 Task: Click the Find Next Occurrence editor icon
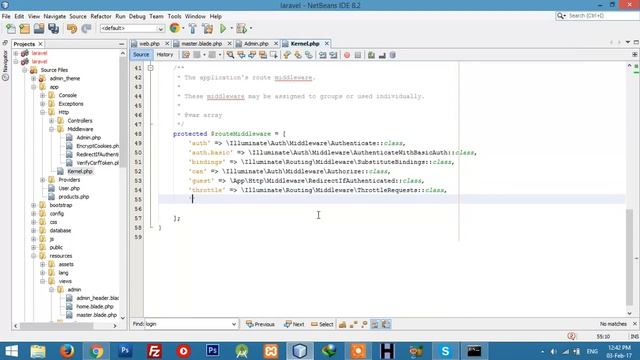(x=252, y=55)
